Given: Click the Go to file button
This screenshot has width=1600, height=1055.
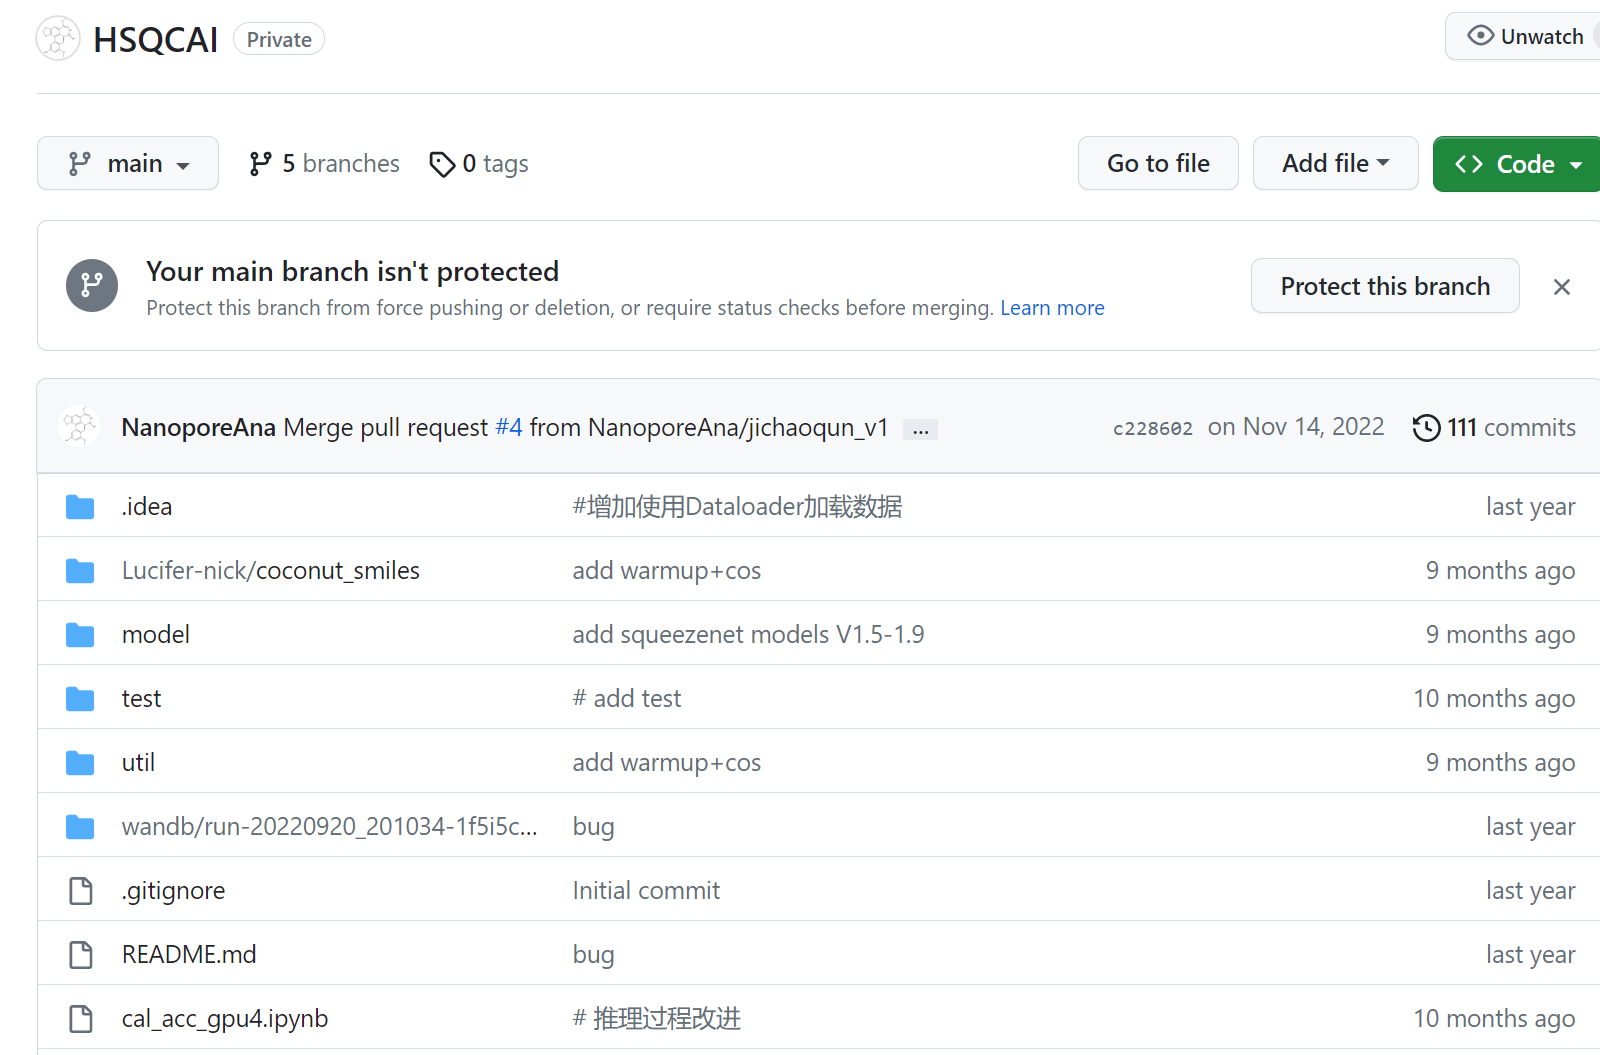Looking at the screenshot, I should click(x=1158, y=163).
